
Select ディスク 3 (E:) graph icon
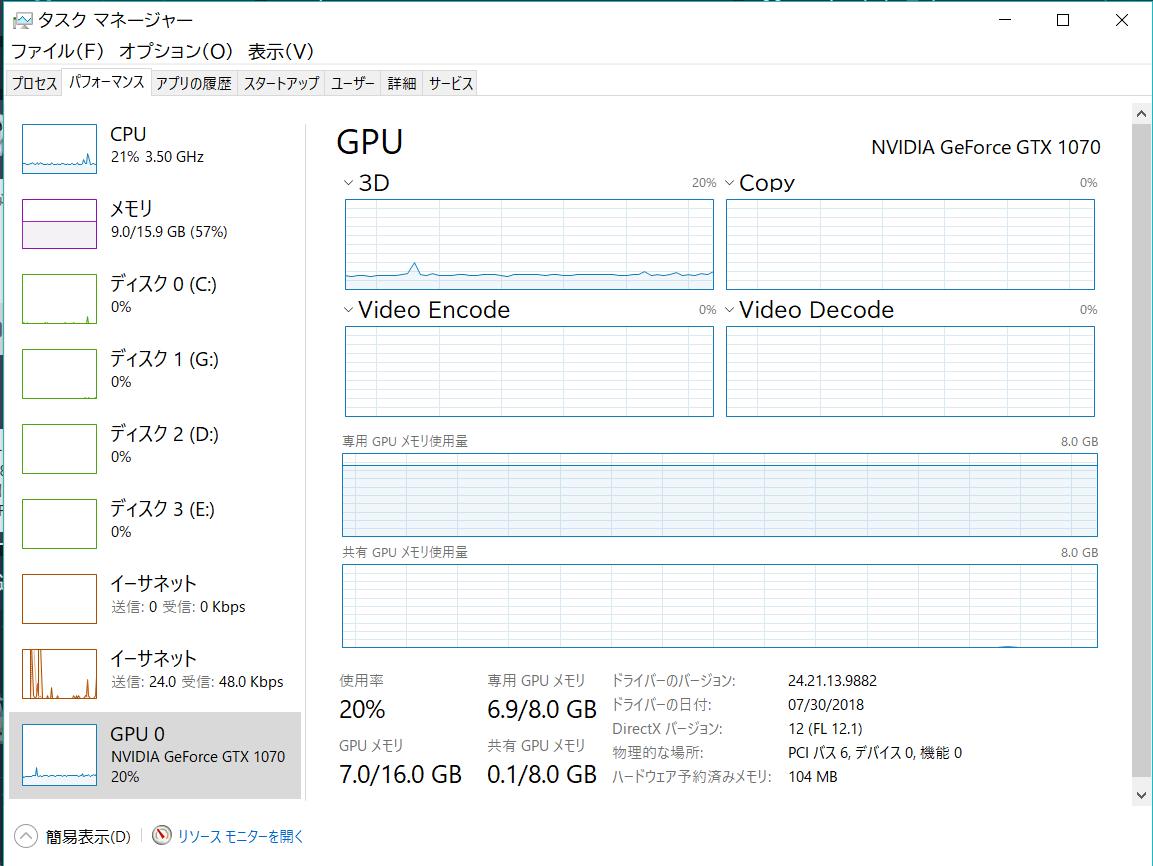coord(59,524)
